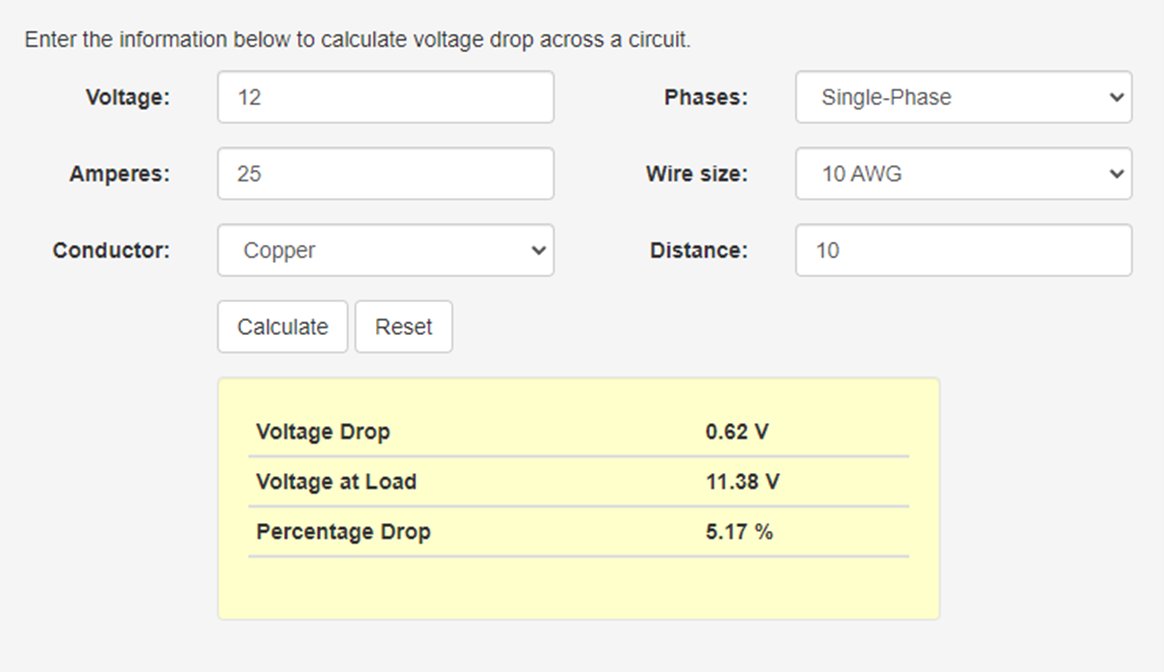Click the Voltage at Load value 11.38 V

(742, 482)
